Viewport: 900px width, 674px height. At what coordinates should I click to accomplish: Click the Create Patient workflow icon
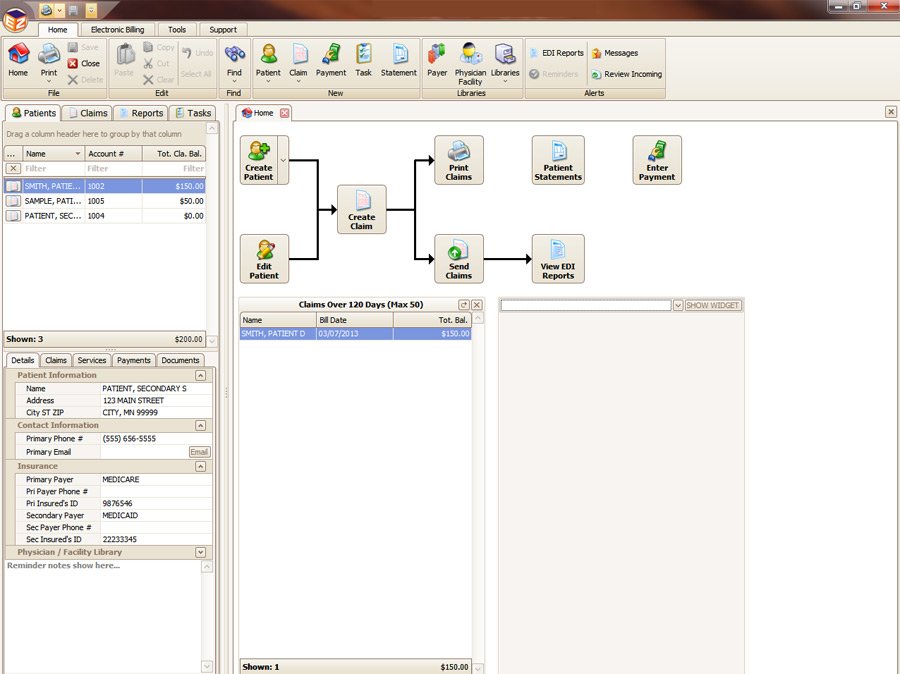coord(258,160)
